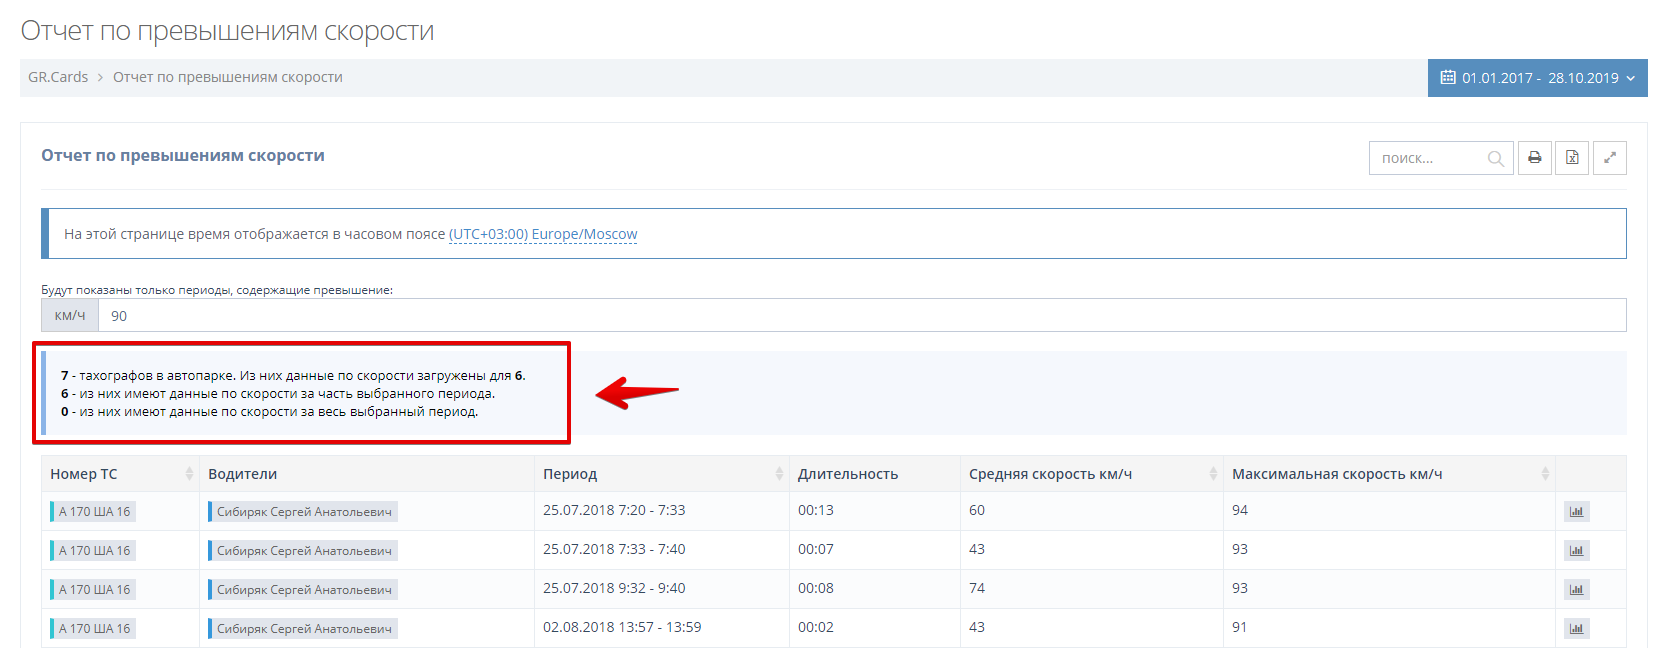The image size is (1667, 648).
Task: Focus the speed limit km/h field
Action: [860, 316]
